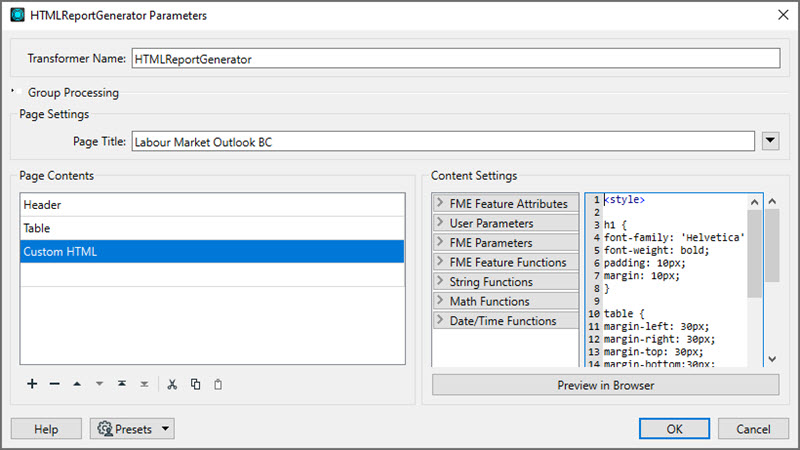
Task: Cut the selected content item
Action: pos(172,384)
